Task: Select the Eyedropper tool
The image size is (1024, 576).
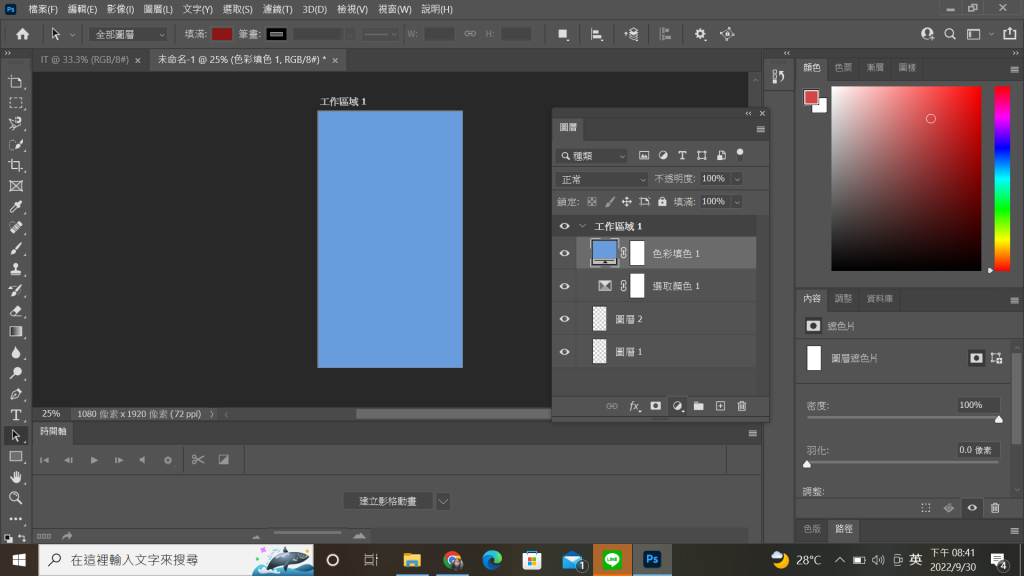Action: [16, 207]
